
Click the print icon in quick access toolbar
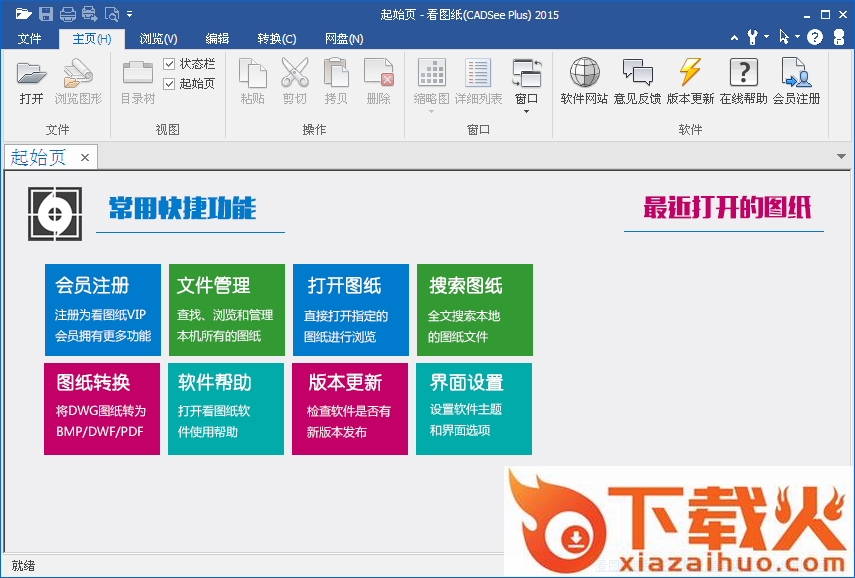68,14
